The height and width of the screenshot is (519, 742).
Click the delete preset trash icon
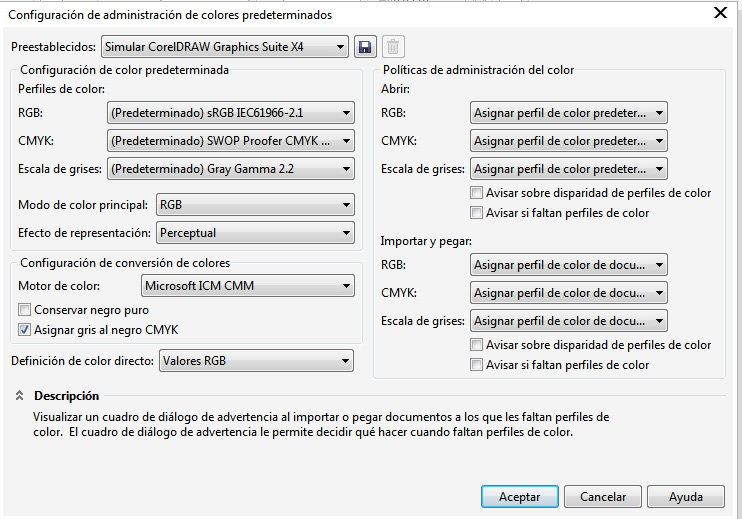coord(393,47)
